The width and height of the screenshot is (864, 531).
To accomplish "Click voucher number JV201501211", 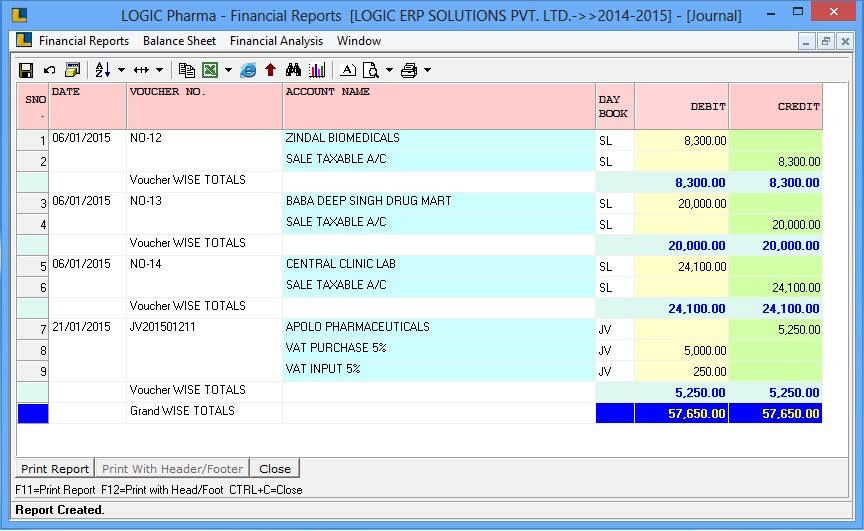I will coord(163,327).
